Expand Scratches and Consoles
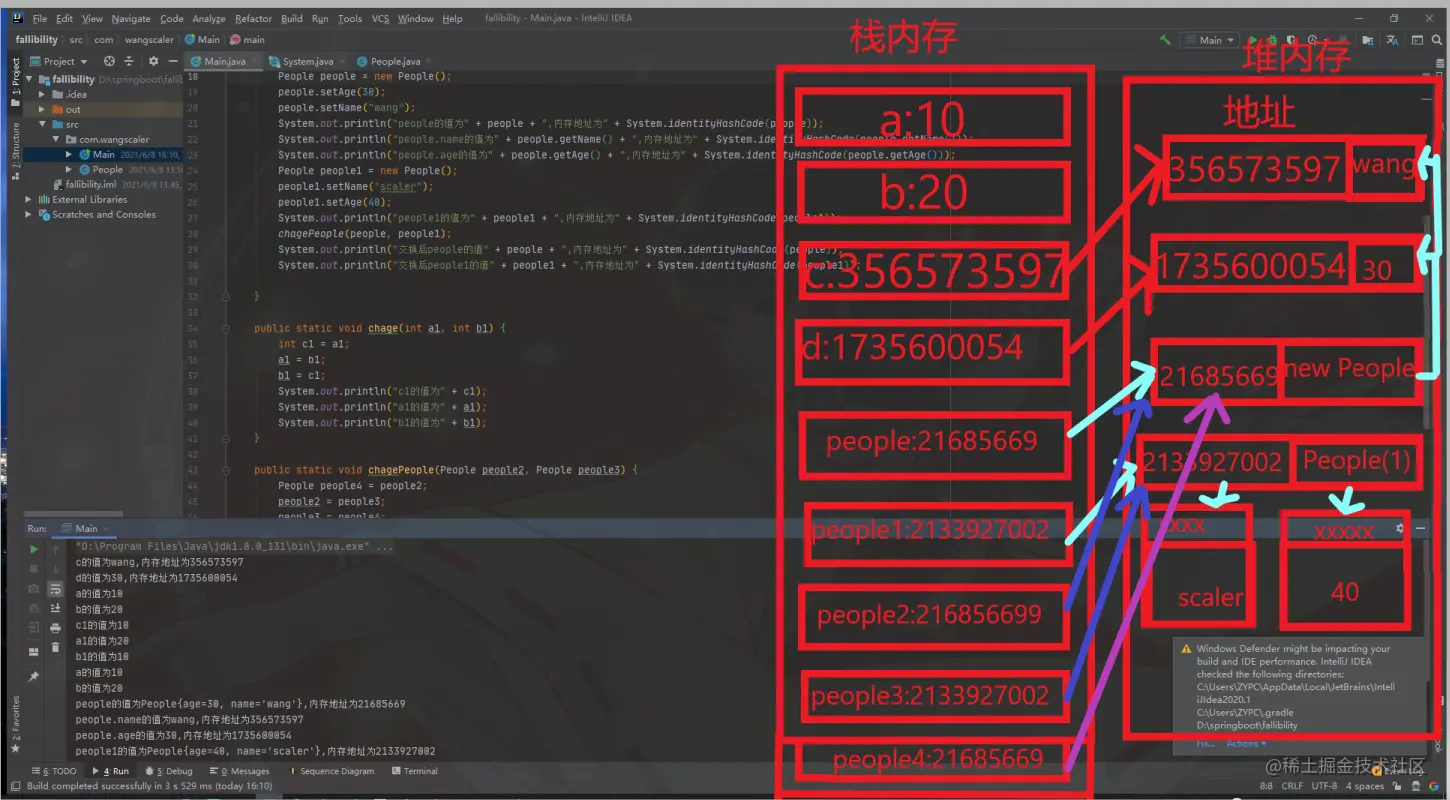Image resolution: width=1450 pixels, height=800 pixels. [x=28, y=214]
